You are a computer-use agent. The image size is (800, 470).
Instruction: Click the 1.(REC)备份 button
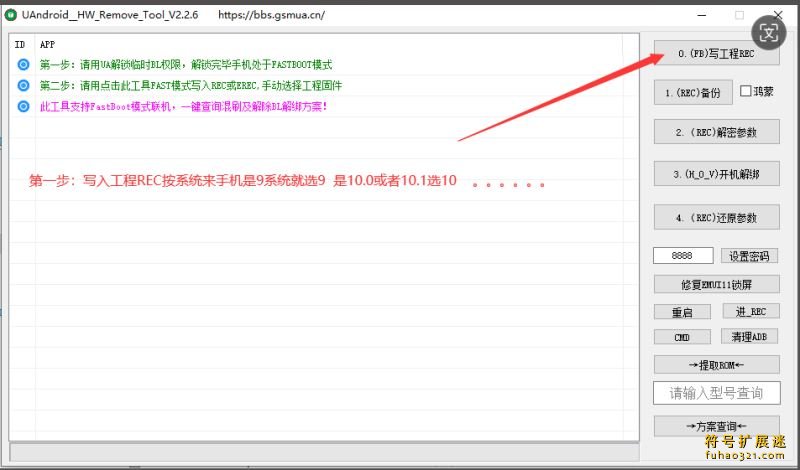click(693, 92)
